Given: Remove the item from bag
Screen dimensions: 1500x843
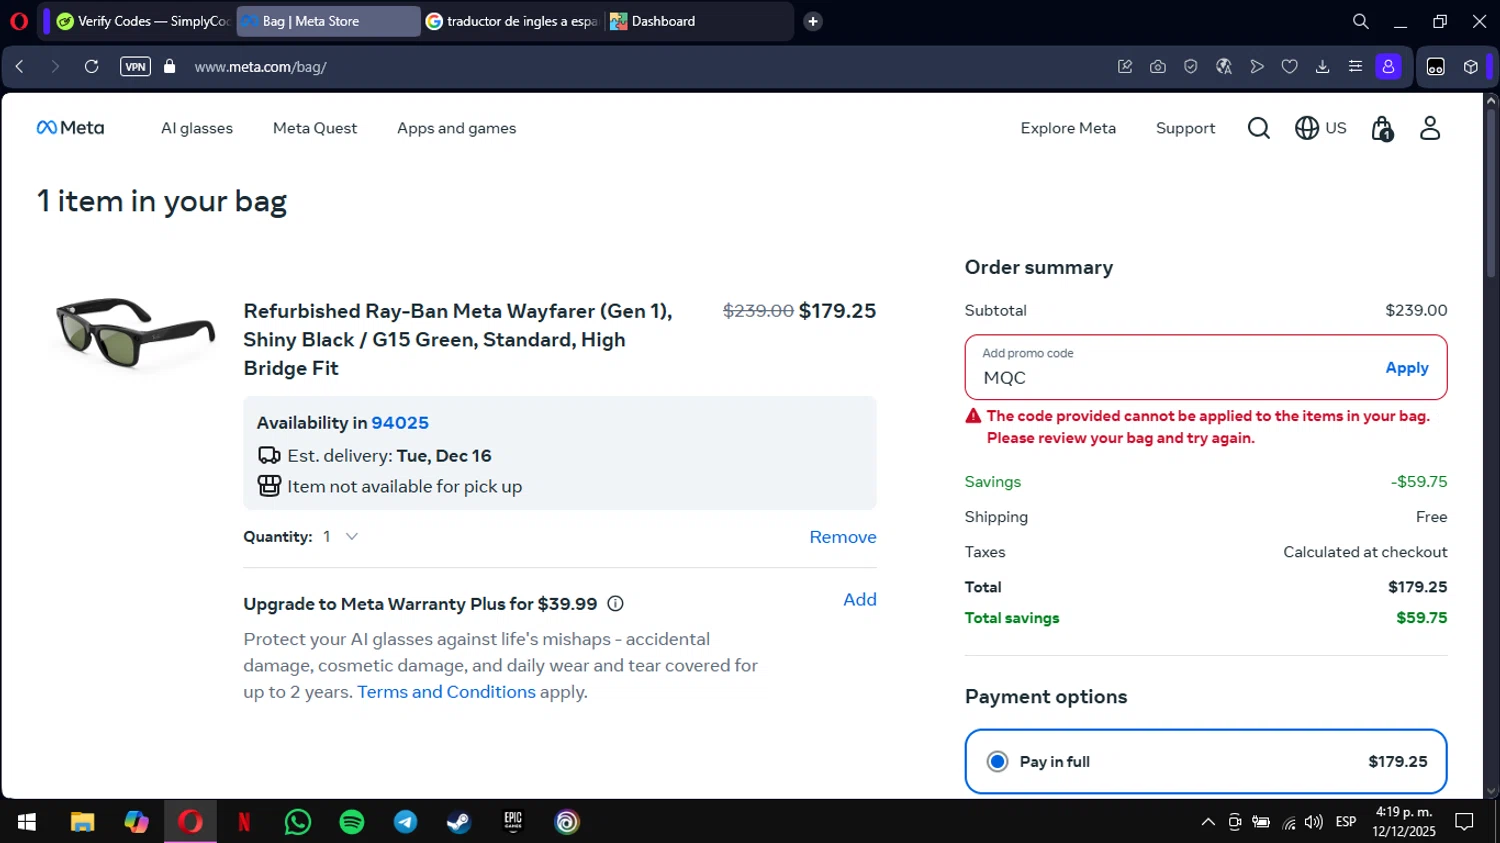Looking at the screenshot, I should pyautogui.click(x=843, y=537).
